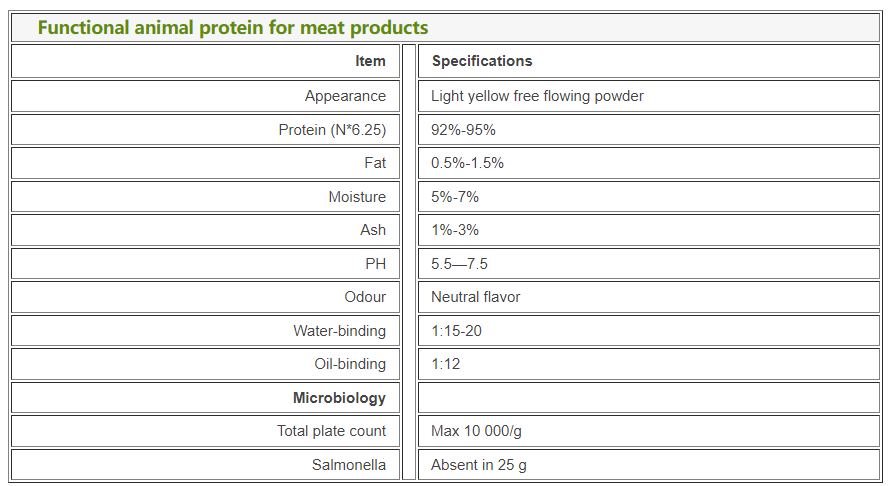Click the 'Functional animal protein for meat products' heading

pos(233,27)
